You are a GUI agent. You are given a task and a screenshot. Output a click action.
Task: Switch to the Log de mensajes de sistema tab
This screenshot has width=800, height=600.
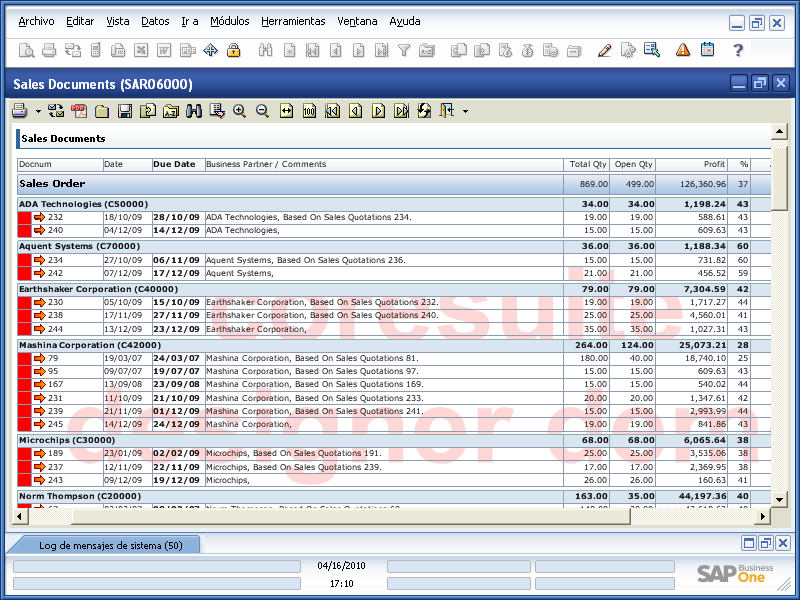(x=105, y=544)
